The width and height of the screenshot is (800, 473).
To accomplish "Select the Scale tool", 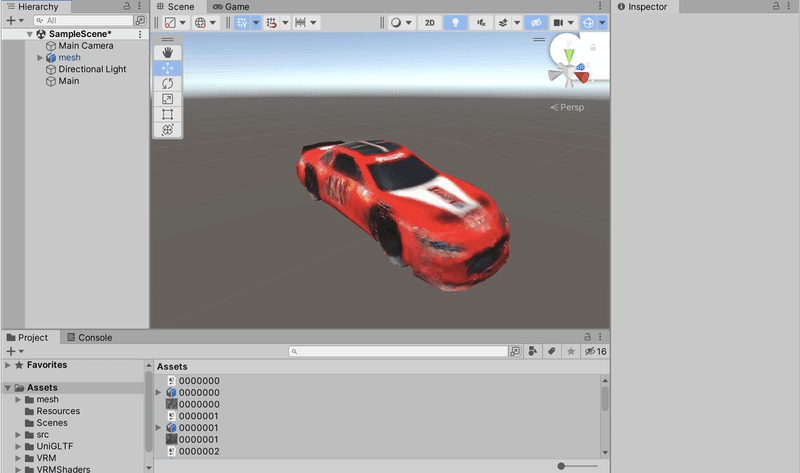I will point(167,99).
